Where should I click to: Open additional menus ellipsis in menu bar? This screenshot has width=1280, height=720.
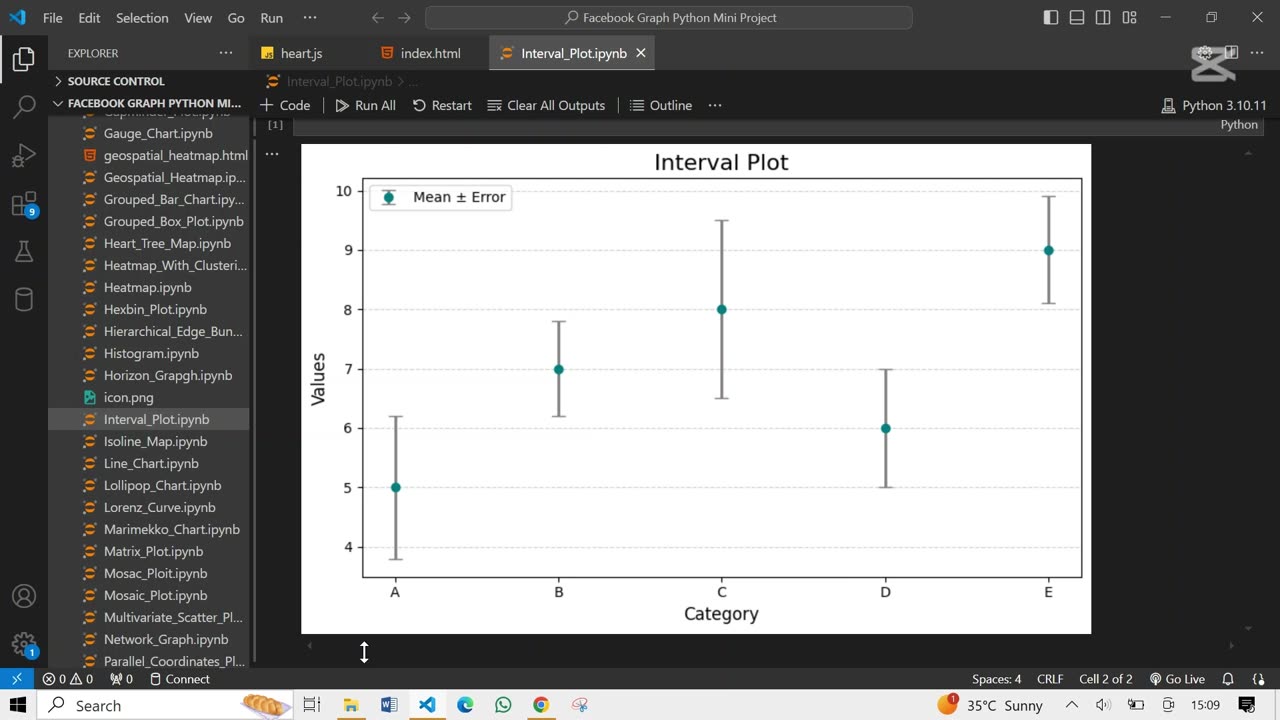pos(310,18)
